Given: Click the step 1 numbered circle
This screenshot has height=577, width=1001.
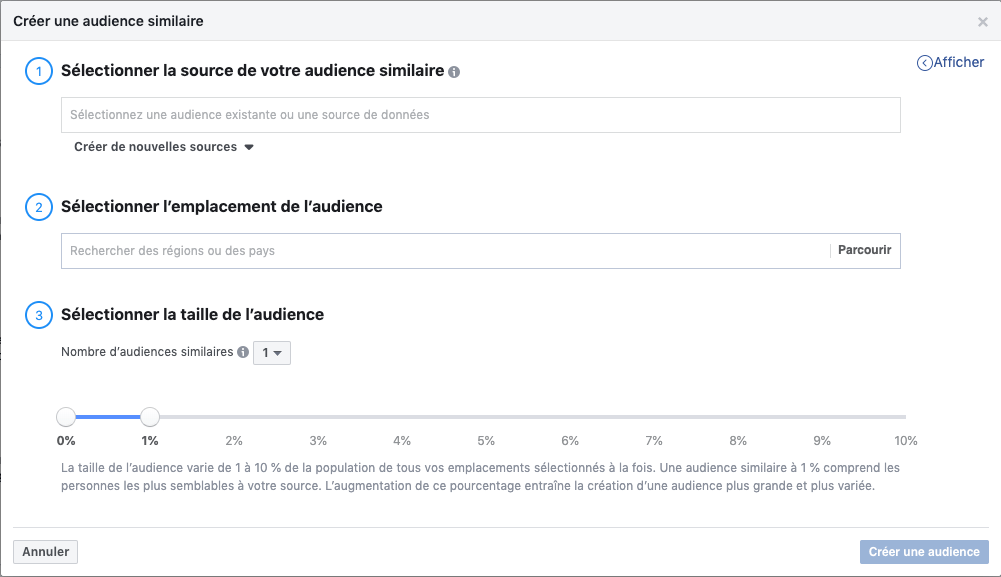Looking at the screenshot, I should (x=38, y=70).
